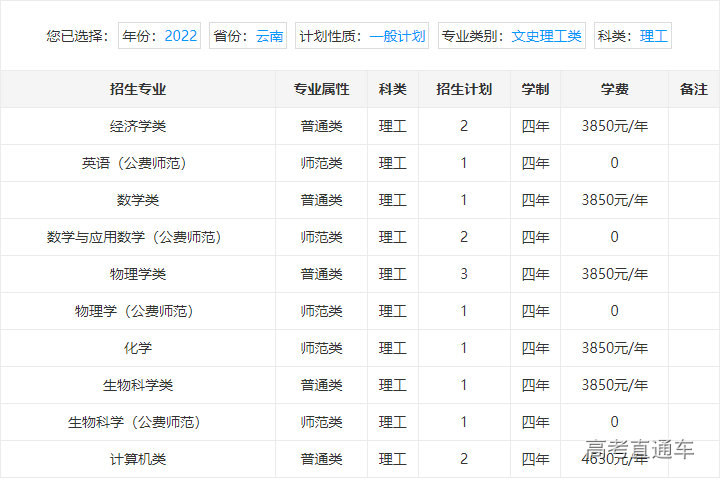
Task: Click the 招生计划 column header
Action: point(464,89)
